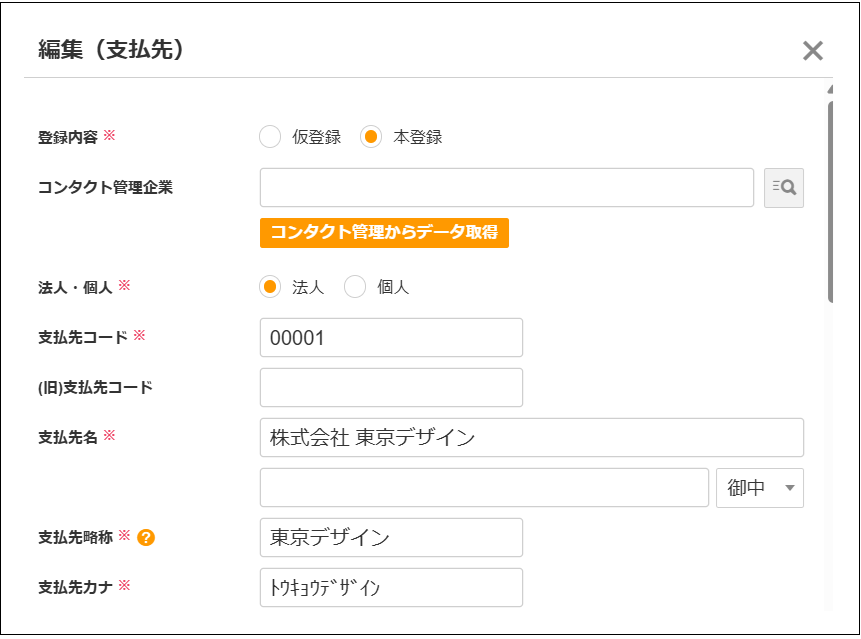Click inside the コンタクト管理企業 input field
Screen dimensions: 861x639
tap(500, 187)
